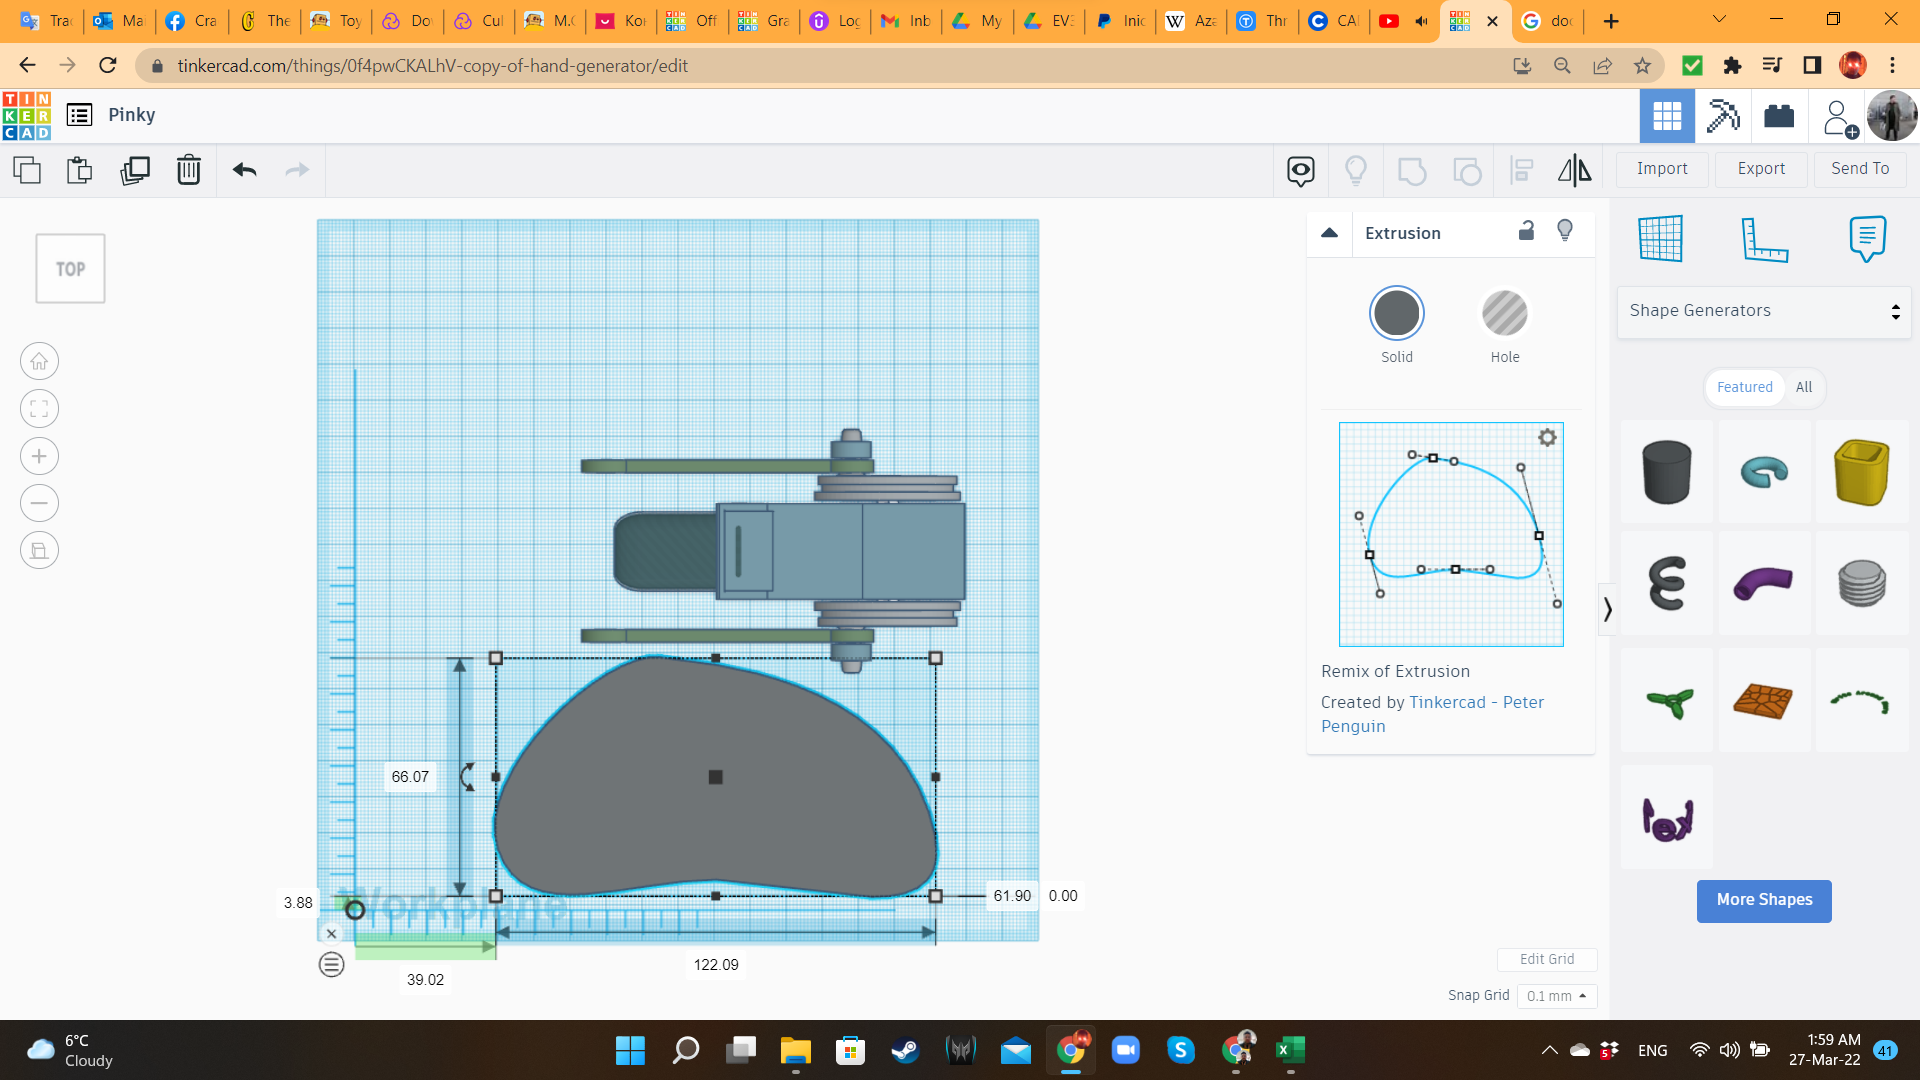Switch to the All tab

(x=1803, y=387)
